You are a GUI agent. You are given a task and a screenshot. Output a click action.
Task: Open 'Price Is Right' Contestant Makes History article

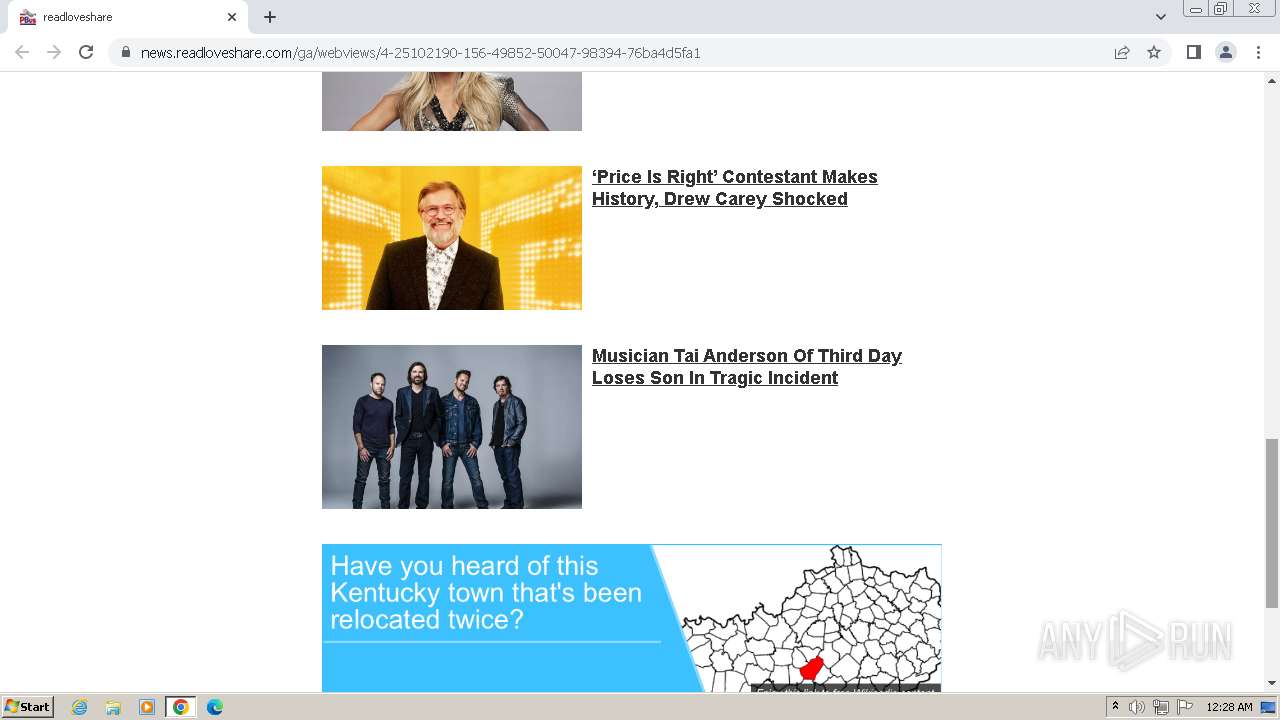tap(735, 188)
